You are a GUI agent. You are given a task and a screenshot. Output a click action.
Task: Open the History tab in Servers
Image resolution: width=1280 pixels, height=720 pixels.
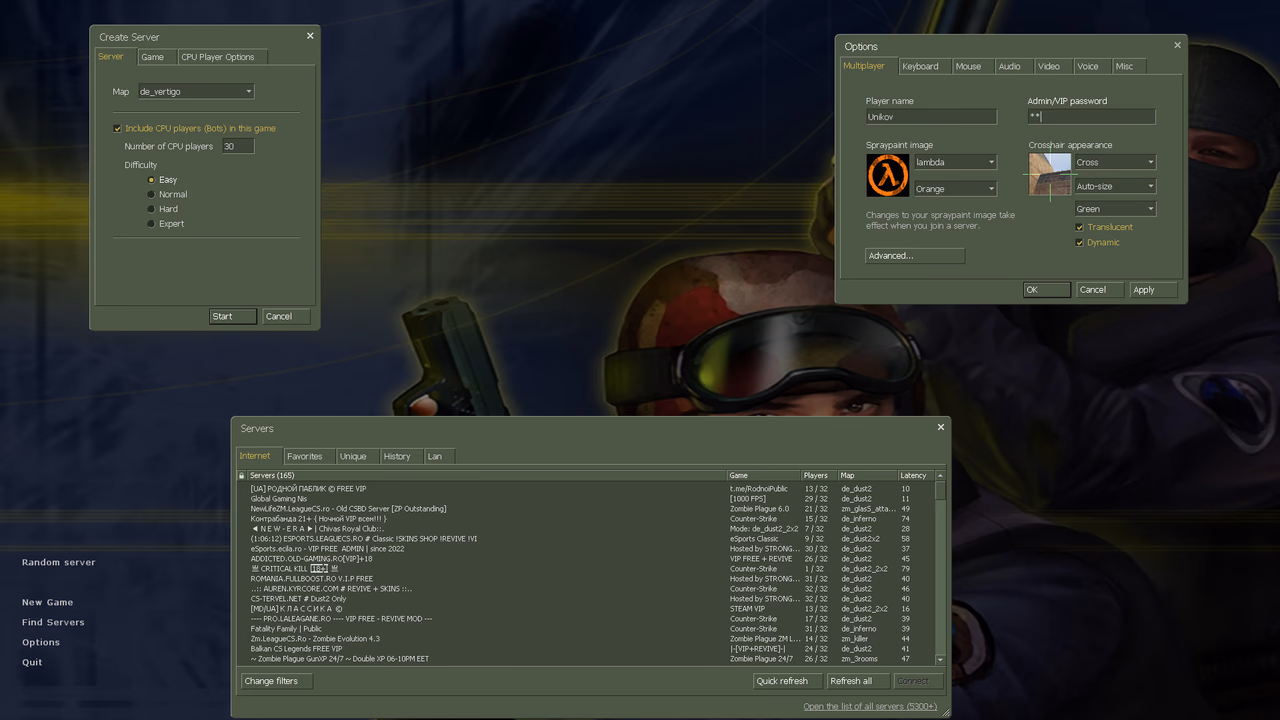401,456
